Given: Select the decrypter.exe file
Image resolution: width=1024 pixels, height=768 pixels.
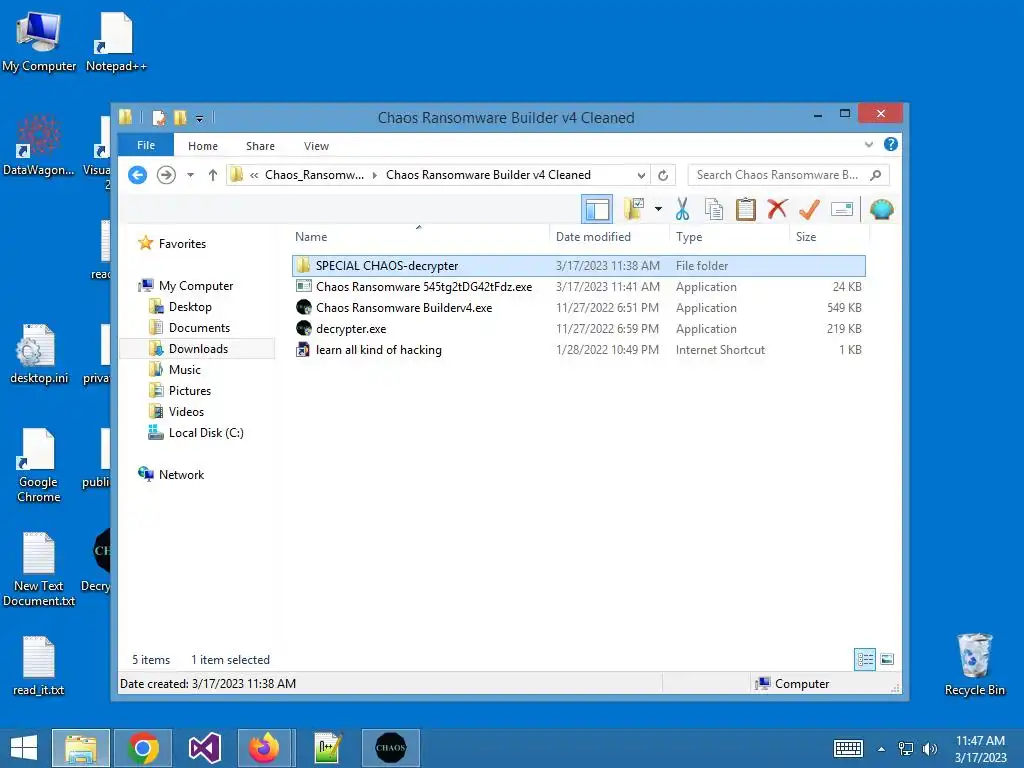Looking at the screenshot, I should 579,328.
